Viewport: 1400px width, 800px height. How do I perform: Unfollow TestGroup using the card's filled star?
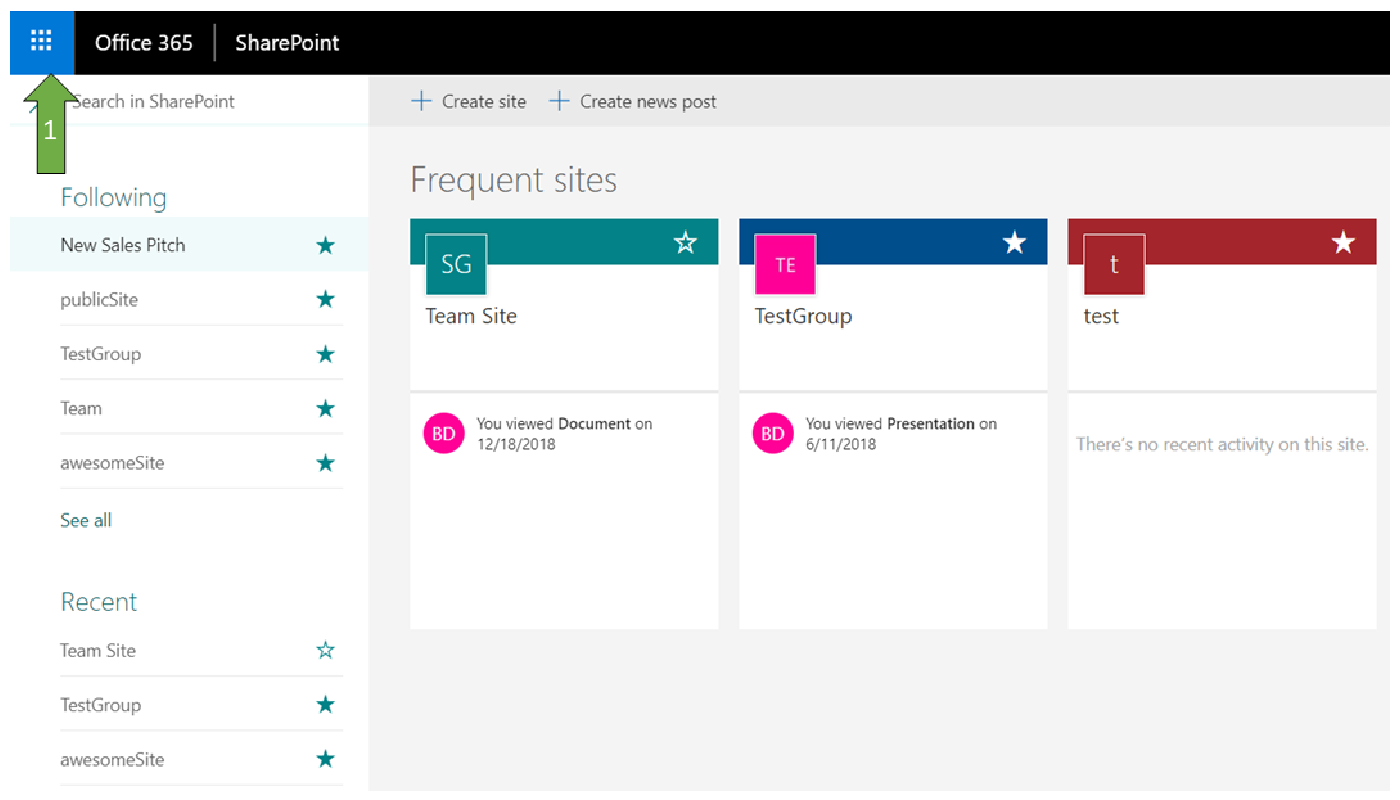1014,242
